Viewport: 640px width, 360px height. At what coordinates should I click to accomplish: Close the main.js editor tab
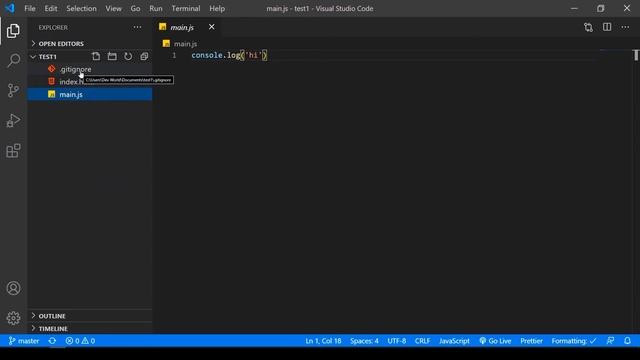(211, 27)
